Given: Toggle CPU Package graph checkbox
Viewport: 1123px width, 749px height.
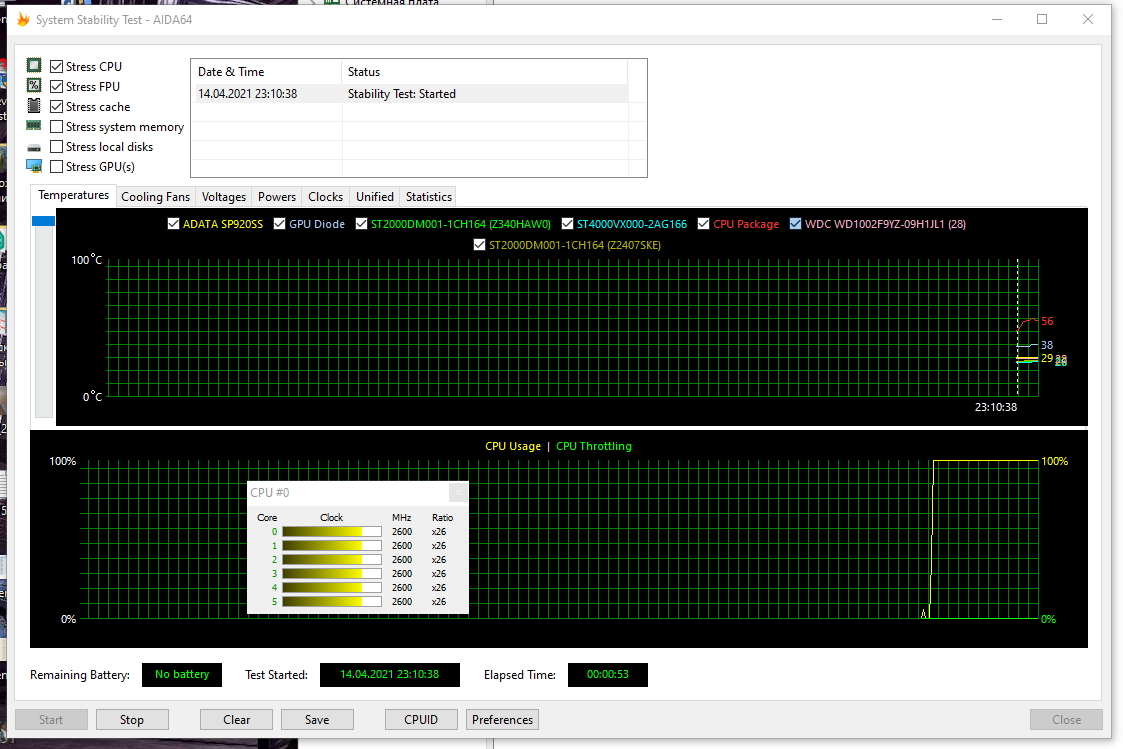Looking at the screenshot, I should click(x=703, y=224).
